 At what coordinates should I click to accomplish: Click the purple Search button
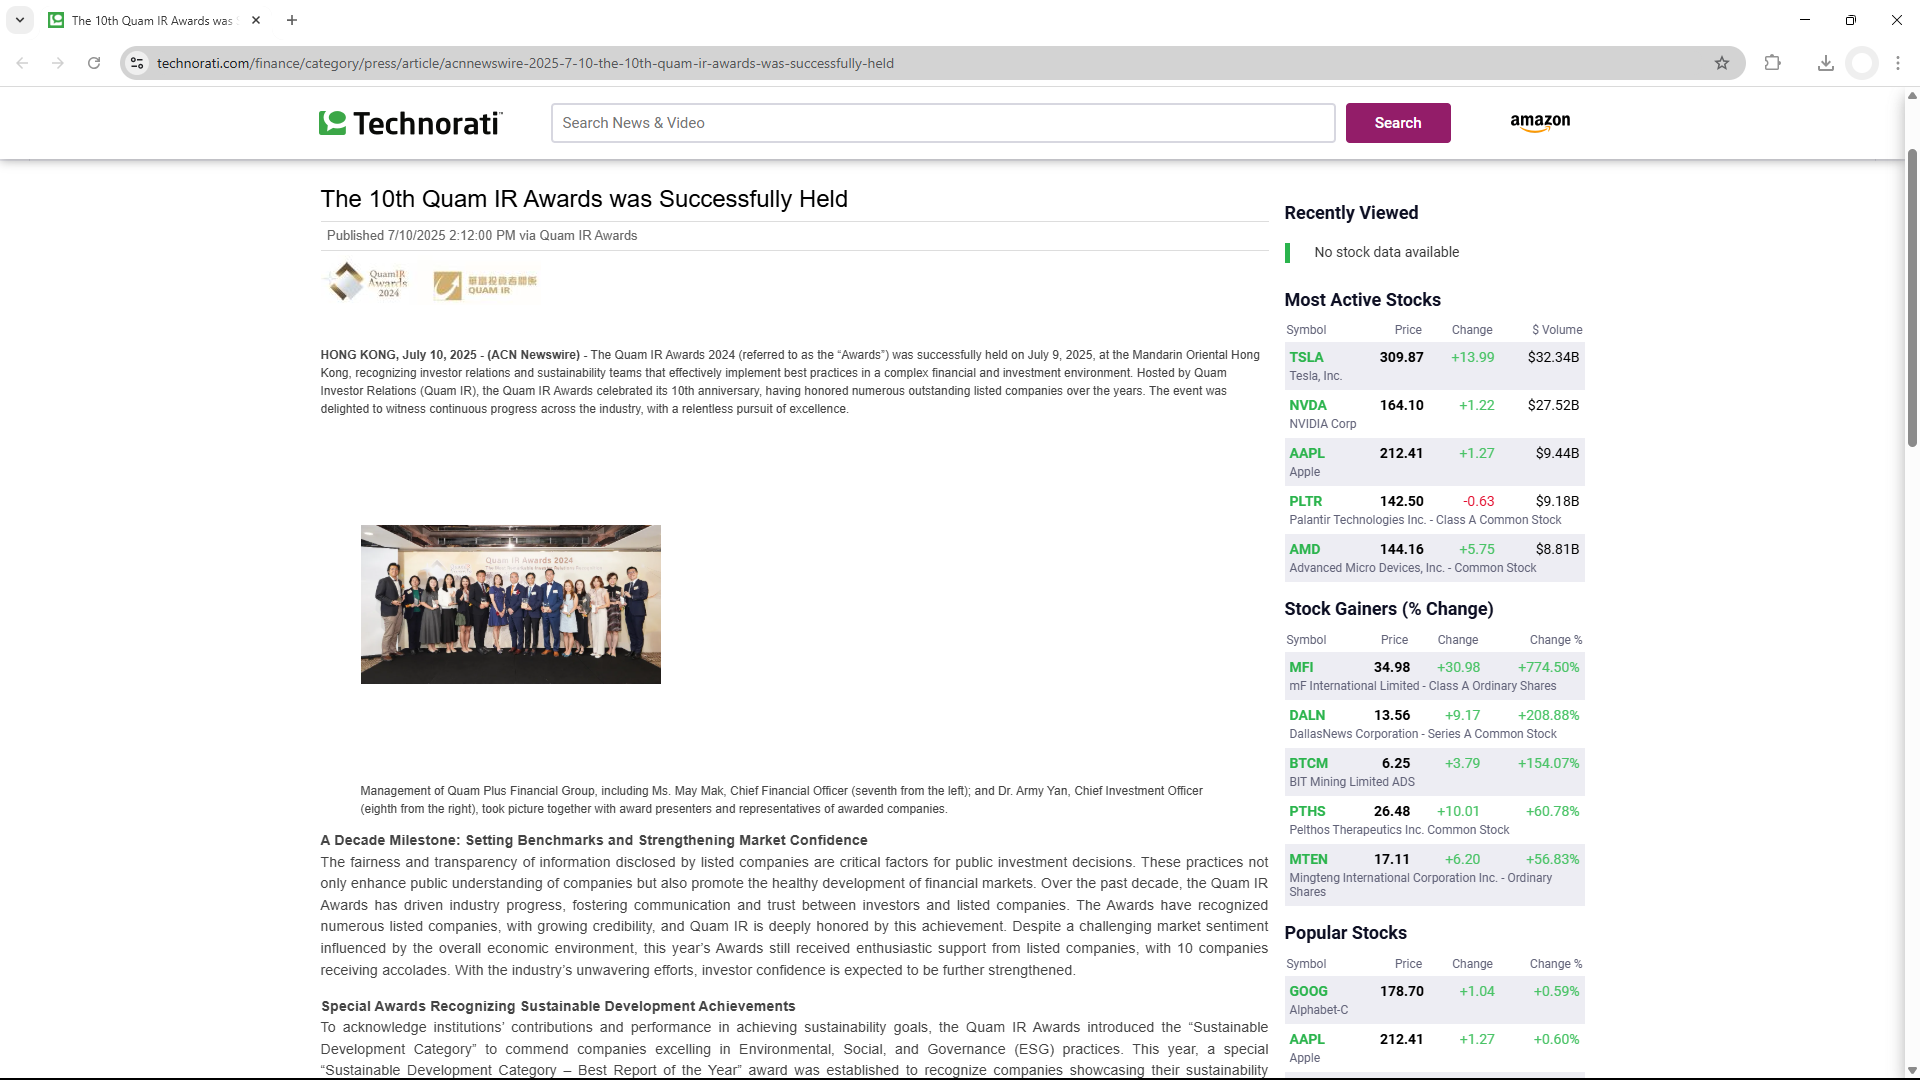1398,123
